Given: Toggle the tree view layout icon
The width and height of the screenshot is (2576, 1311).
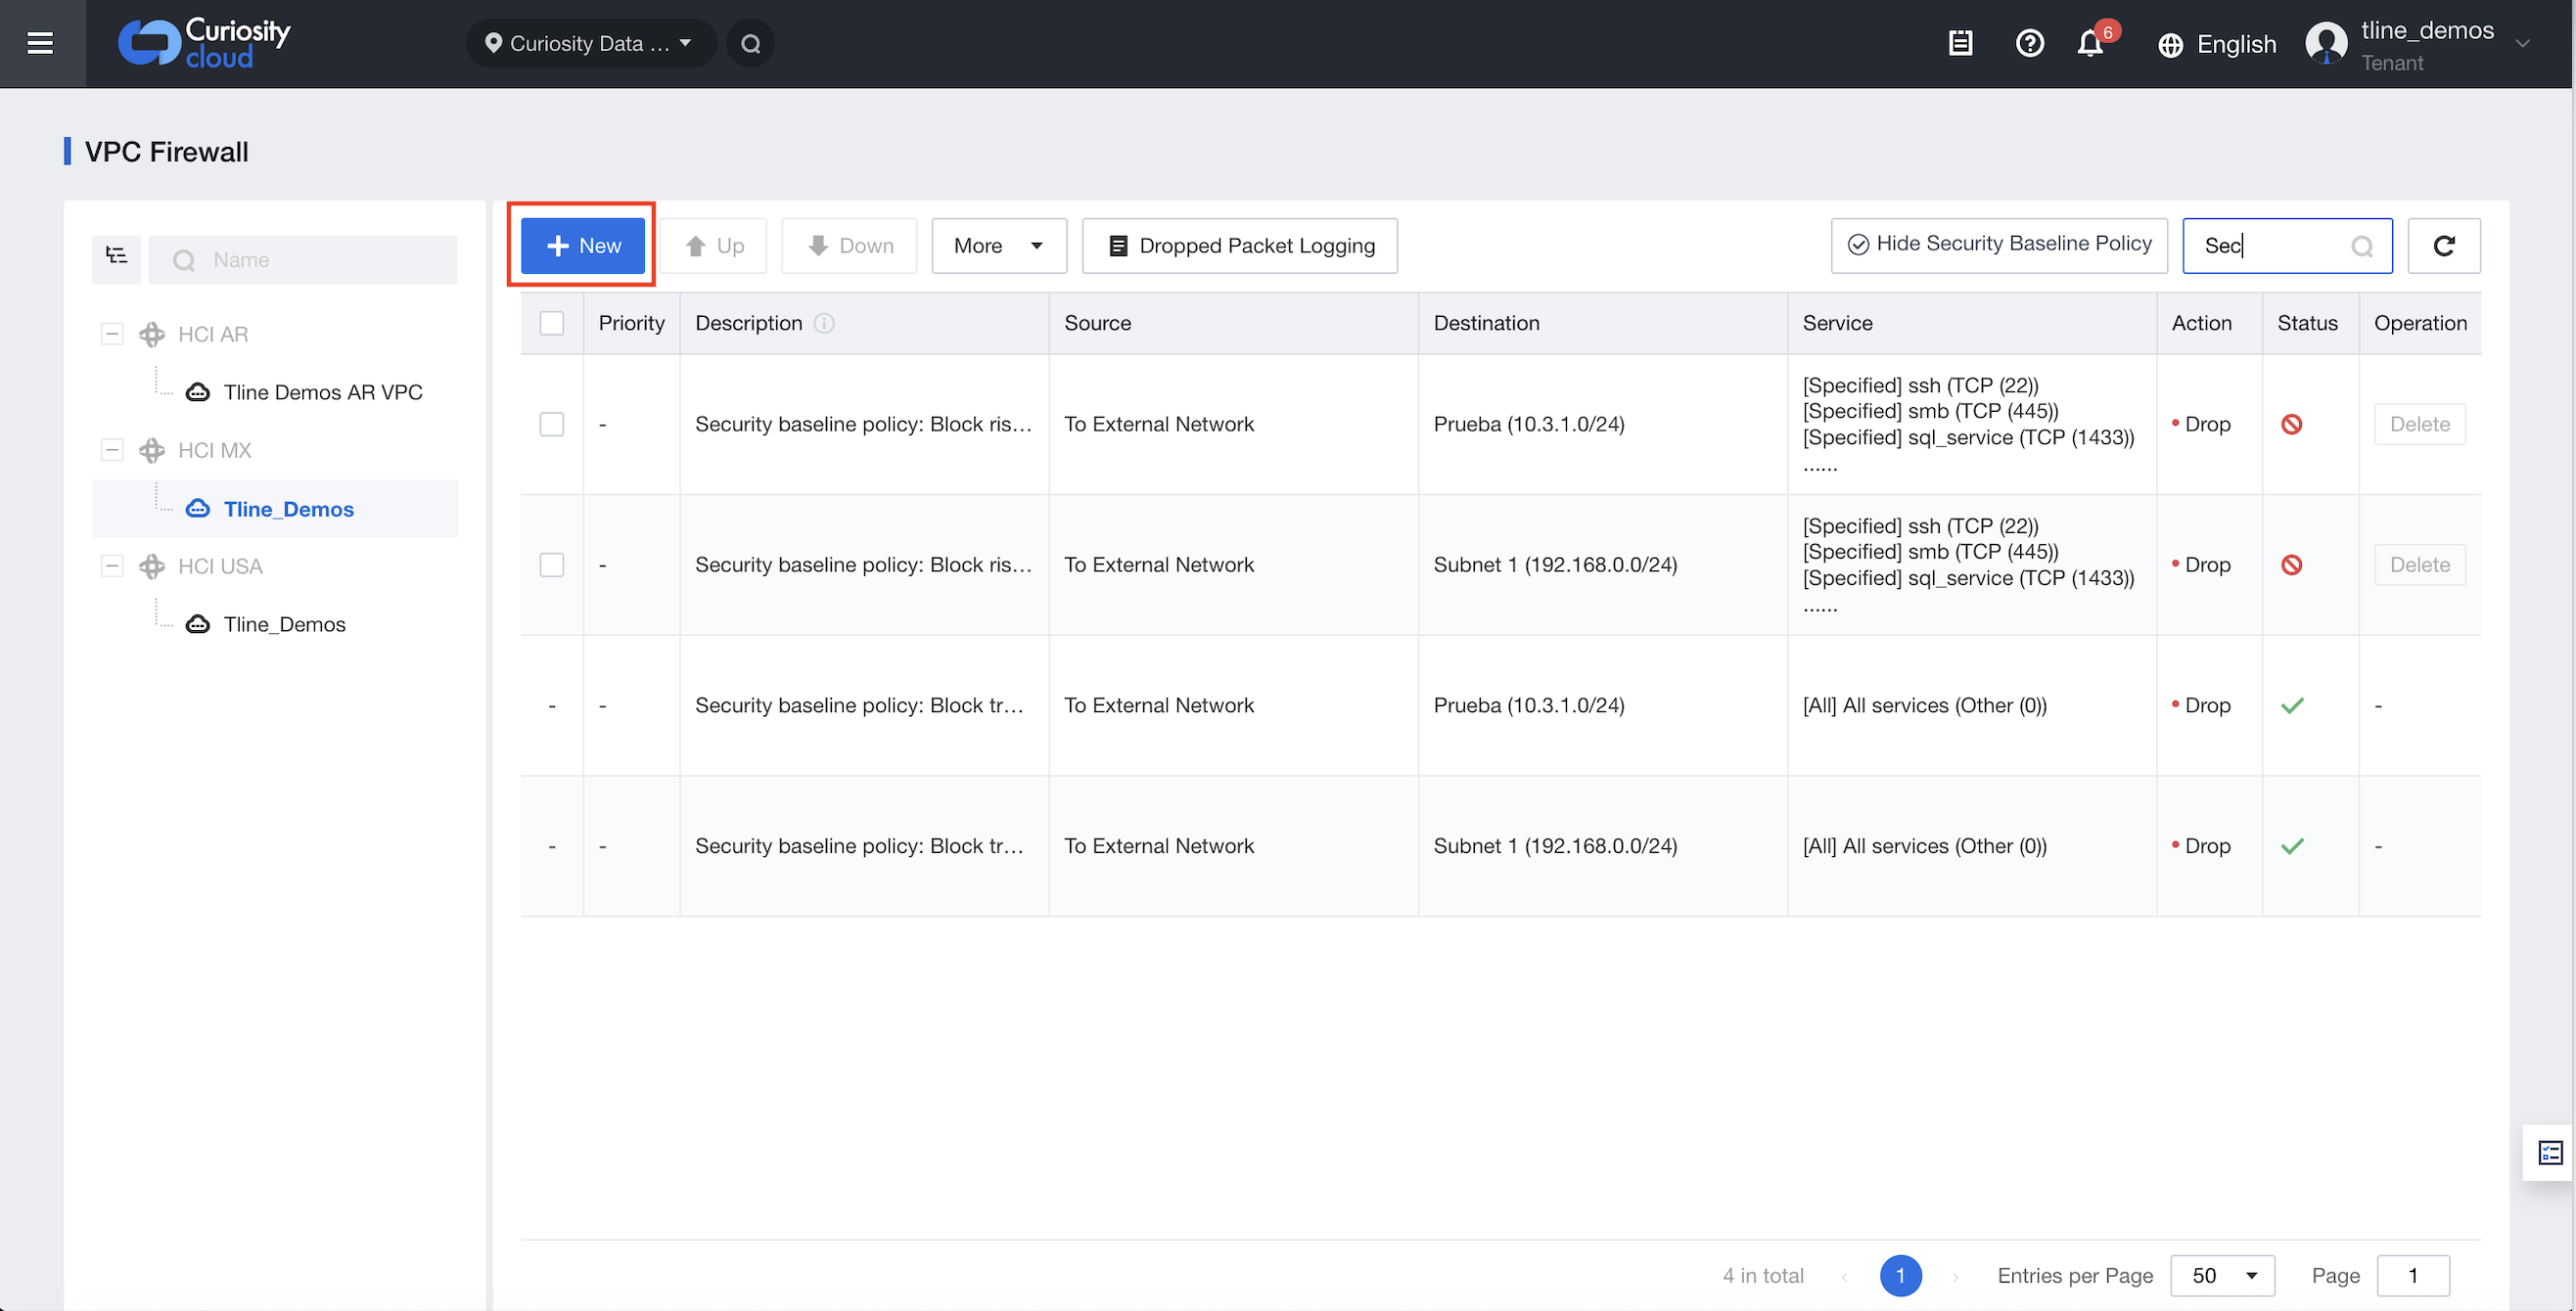Looking at the screenshot, I should (x=116, y=257).
